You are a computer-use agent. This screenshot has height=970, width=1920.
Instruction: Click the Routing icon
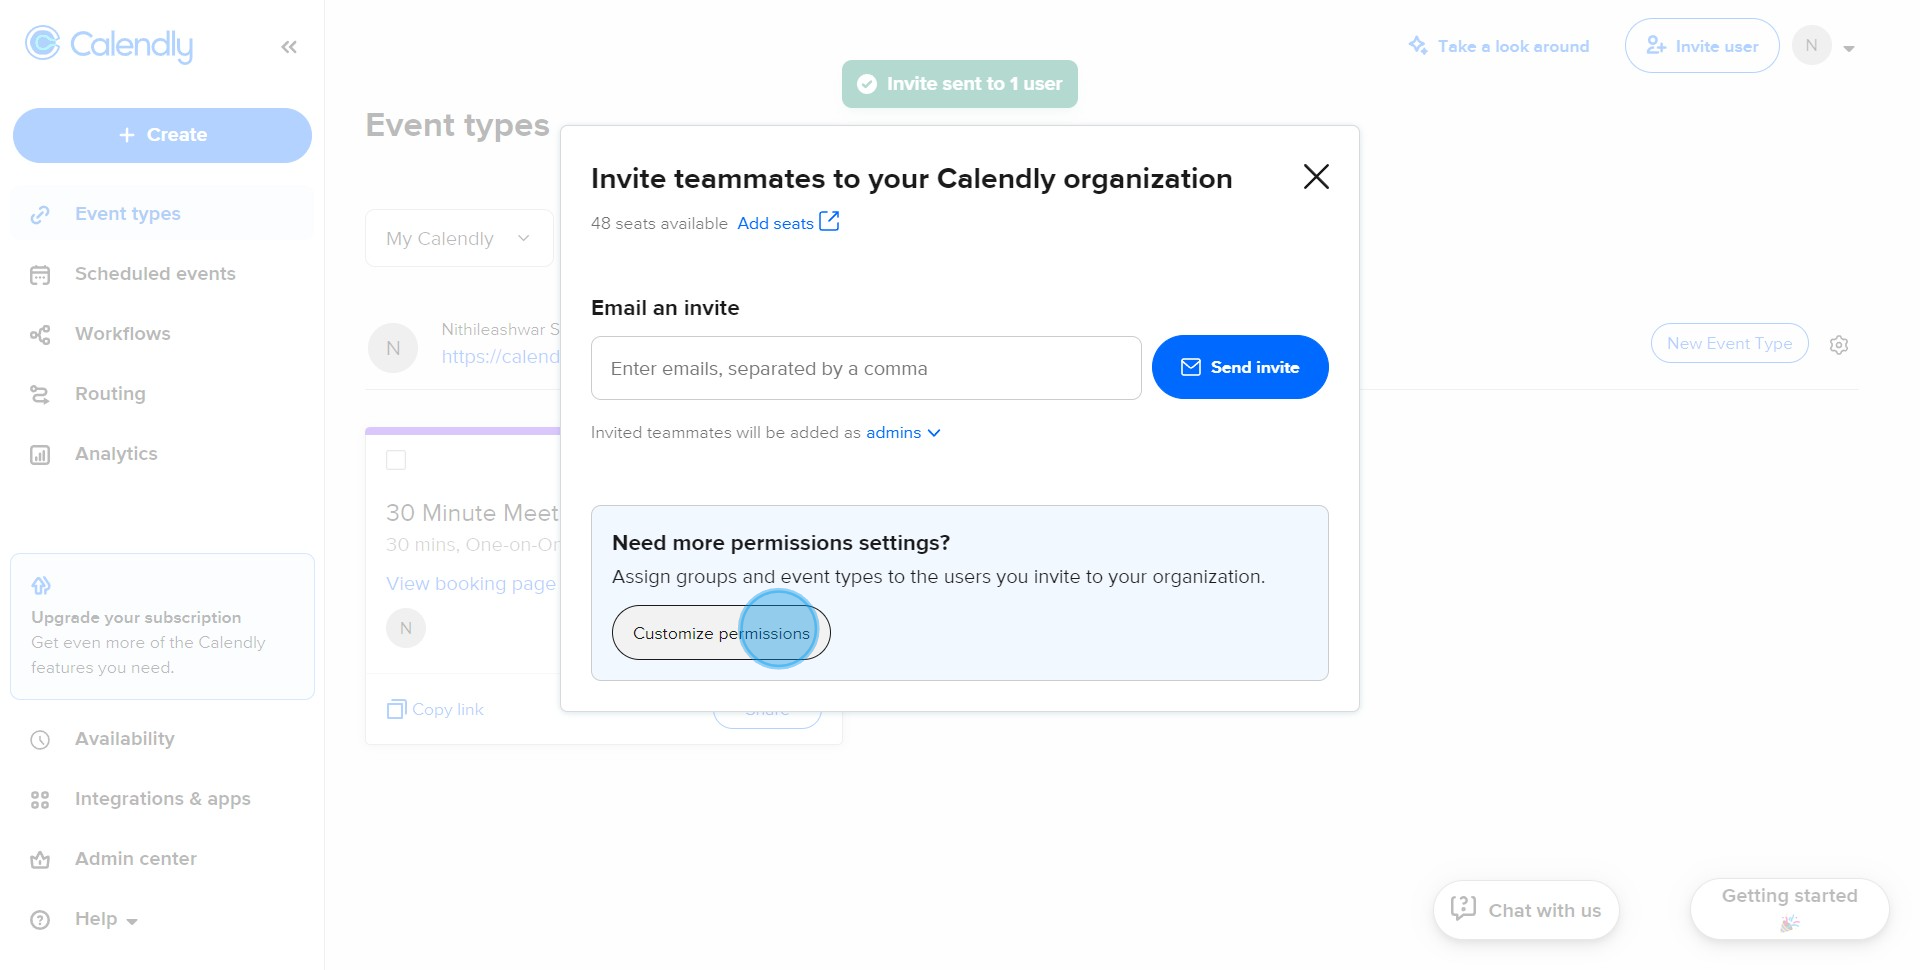tap(40, 395)
